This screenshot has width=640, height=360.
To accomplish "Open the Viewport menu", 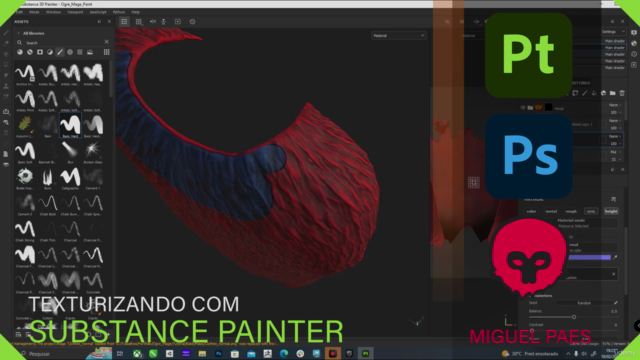I will [x=75, y=12].
